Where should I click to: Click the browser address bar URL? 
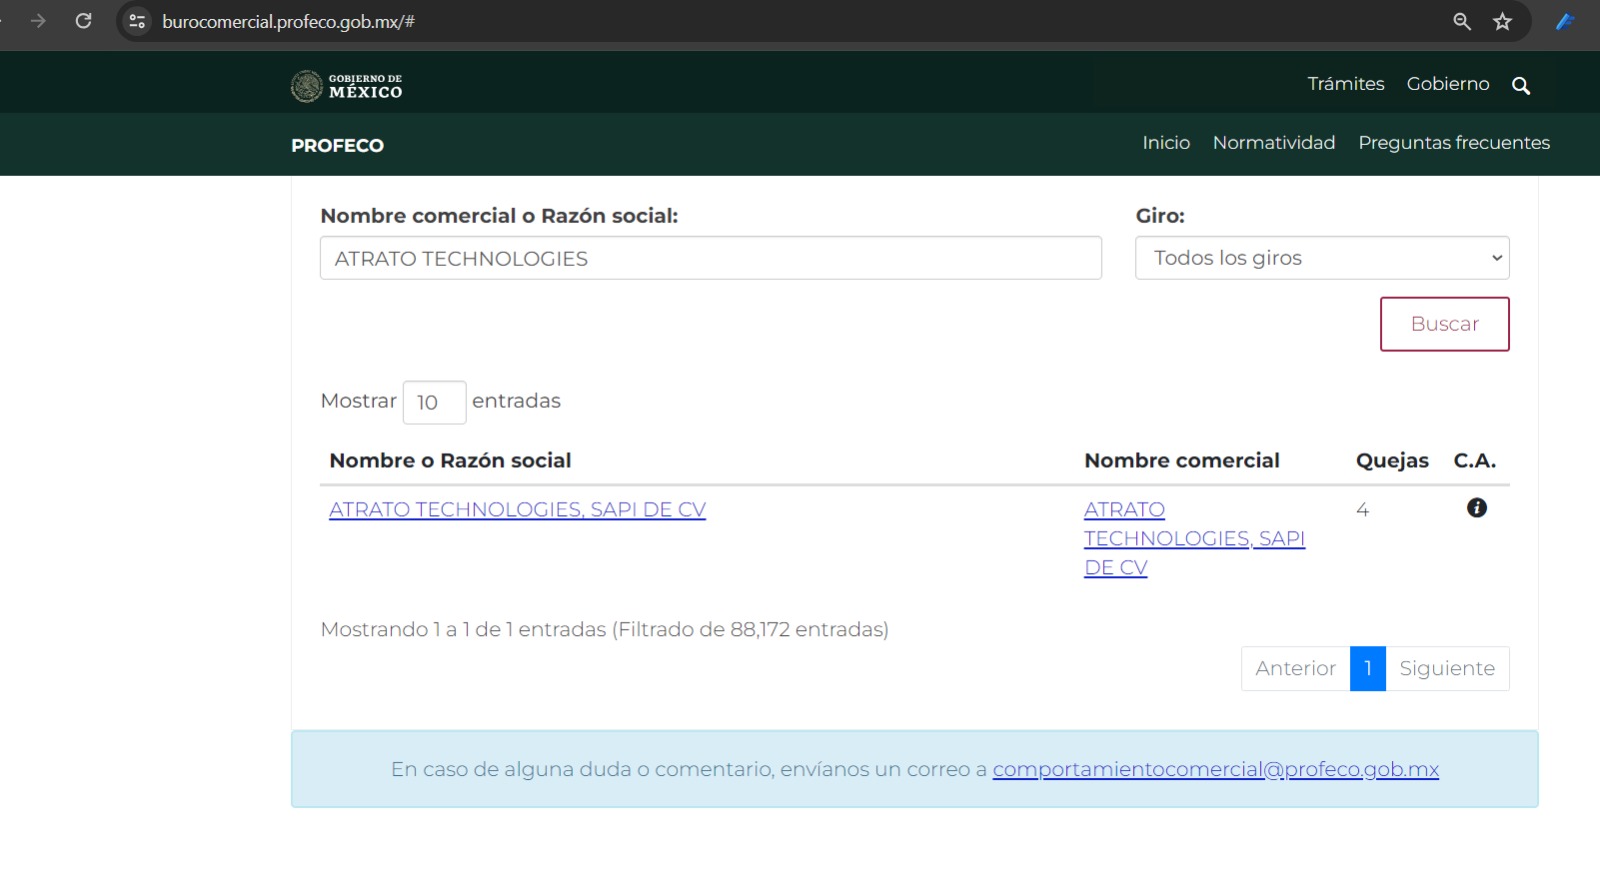[x=288, y=21]
